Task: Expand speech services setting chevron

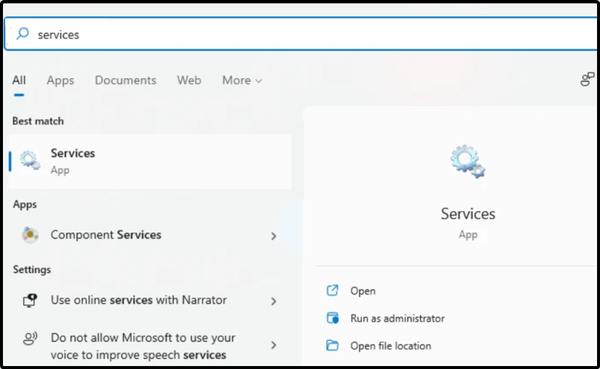Action: tap(274, 345)
